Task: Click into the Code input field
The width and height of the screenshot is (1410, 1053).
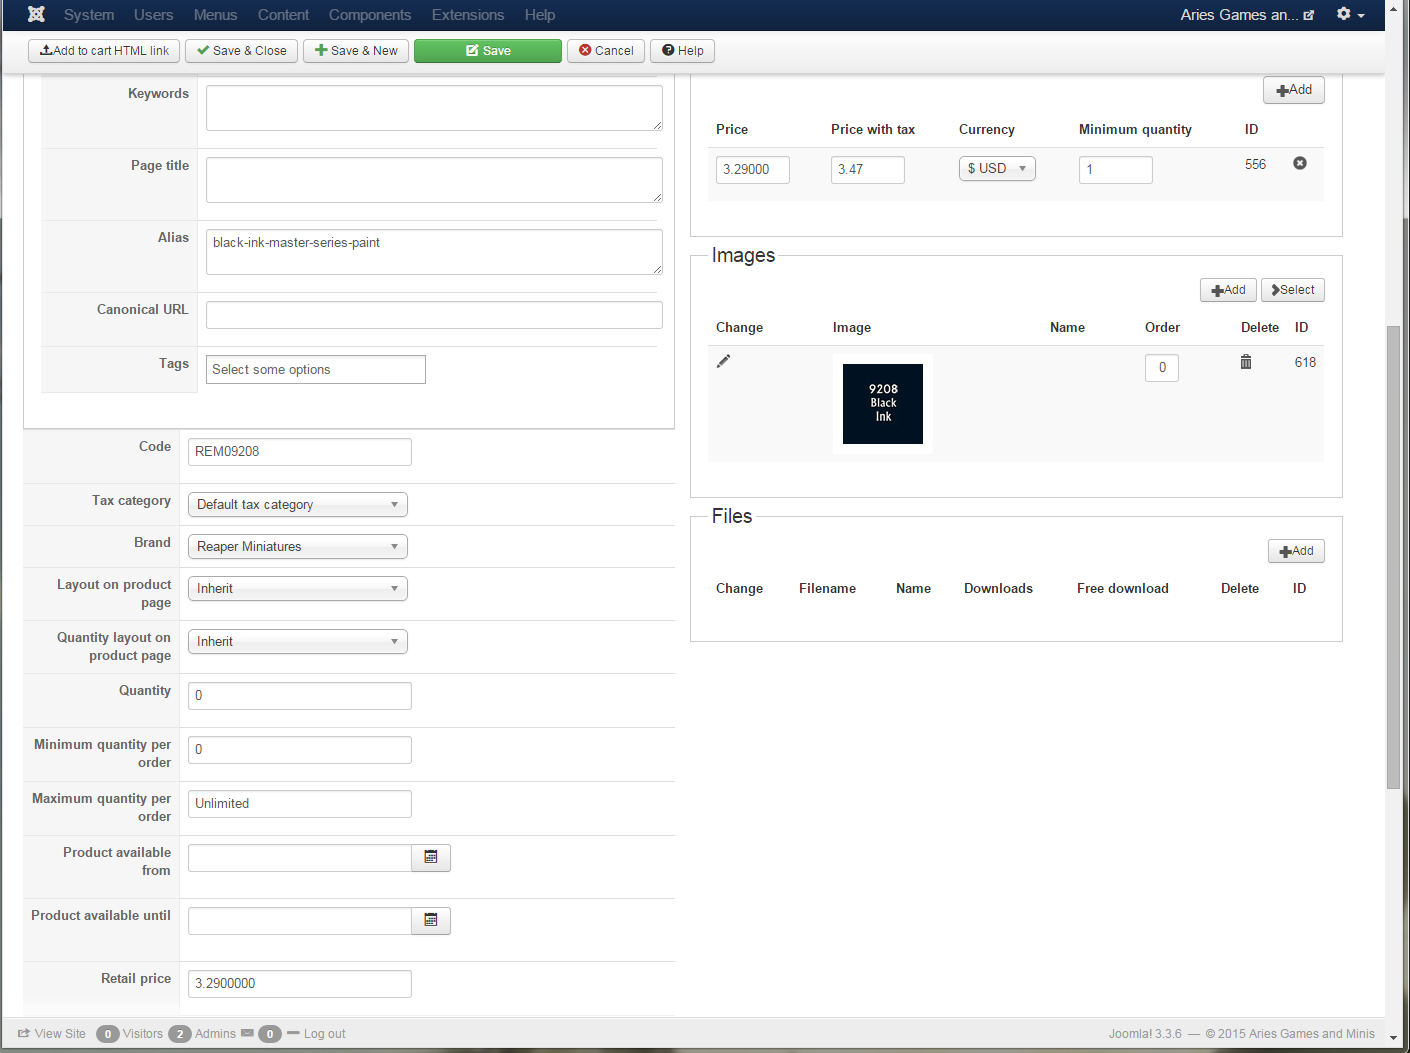Action: pyautogui.click(x=300, y=452)
